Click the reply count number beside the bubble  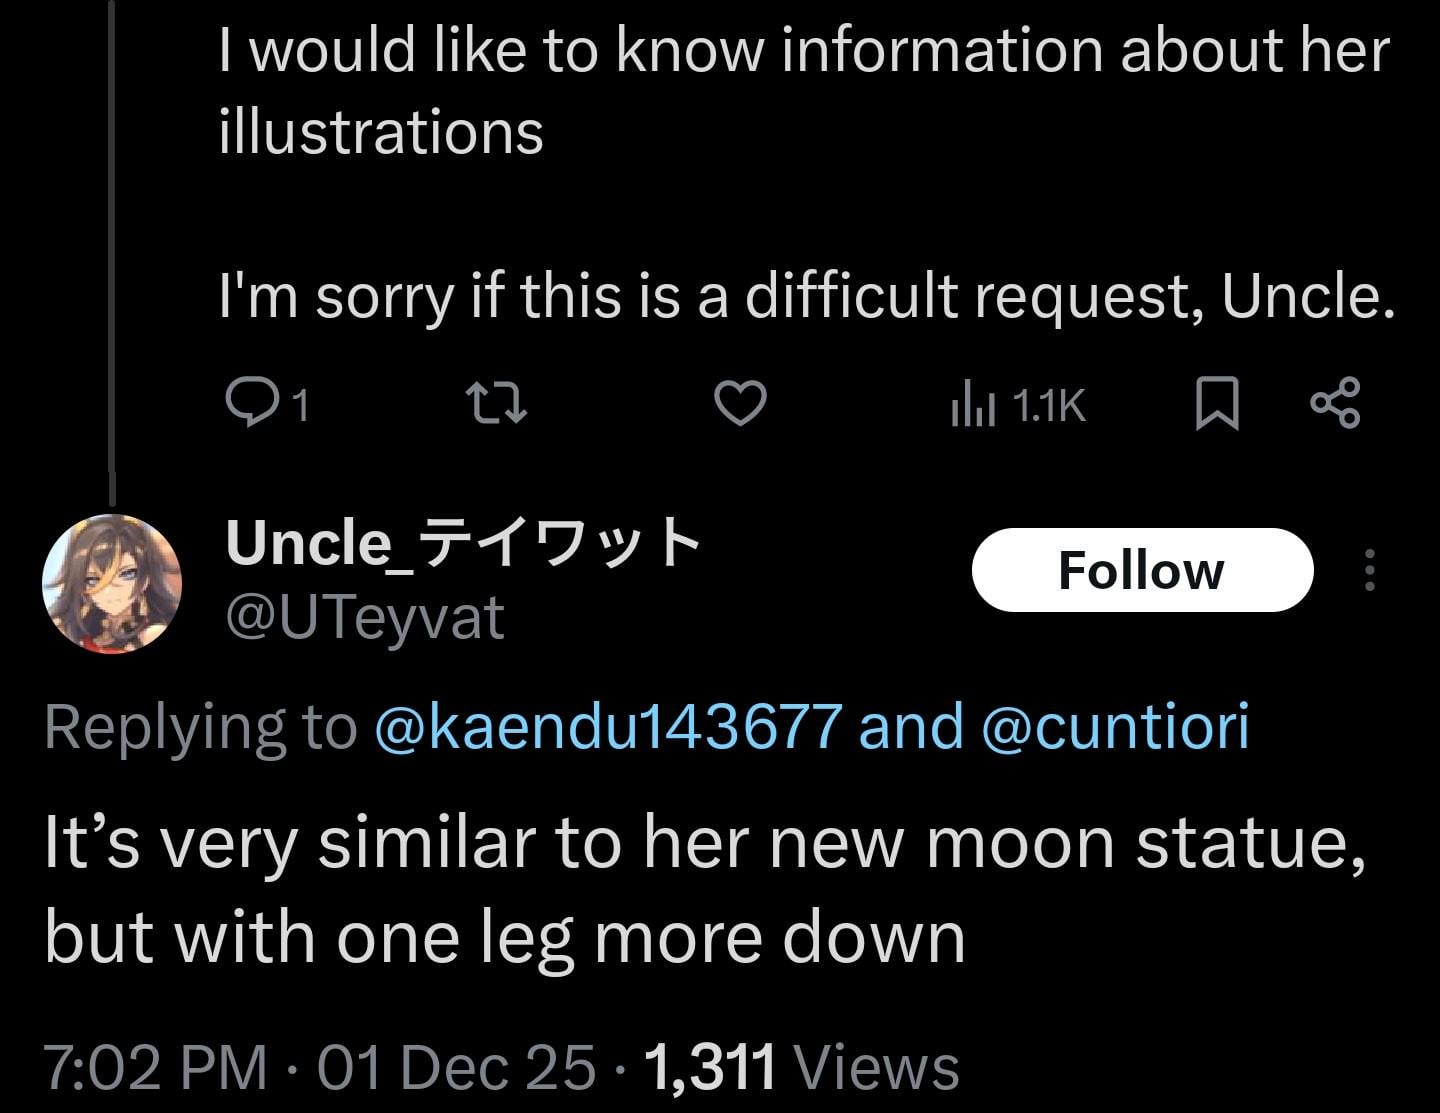tap(301, 405)
